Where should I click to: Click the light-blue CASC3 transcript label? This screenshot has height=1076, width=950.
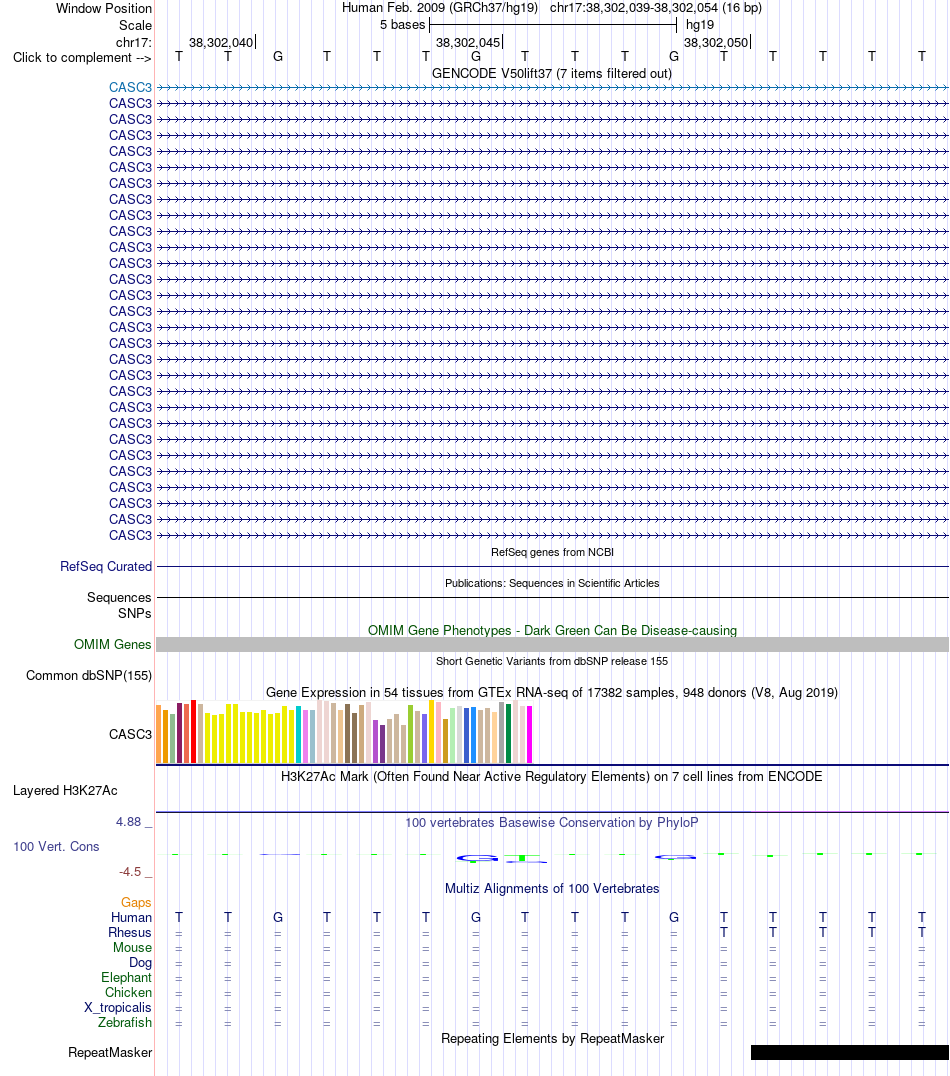[130, 87]
